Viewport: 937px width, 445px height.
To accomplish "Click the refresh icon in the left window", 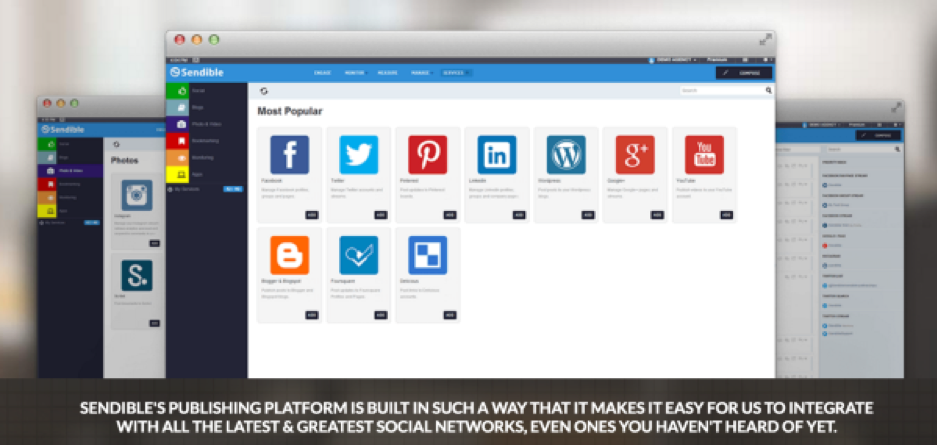I will (116, 144).
